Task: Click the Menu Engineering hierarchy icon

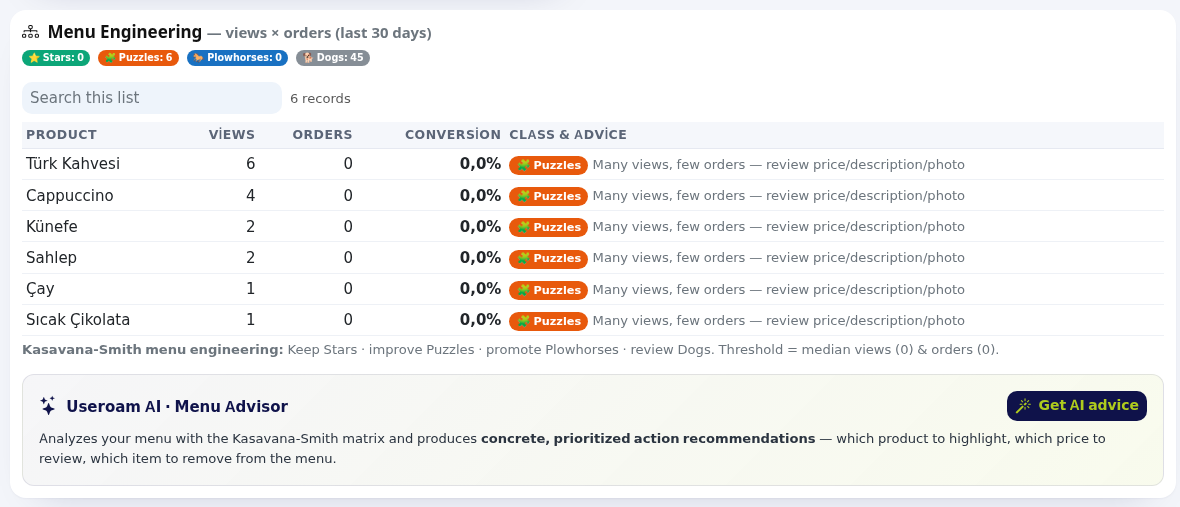Action: [x=30, y=32]
